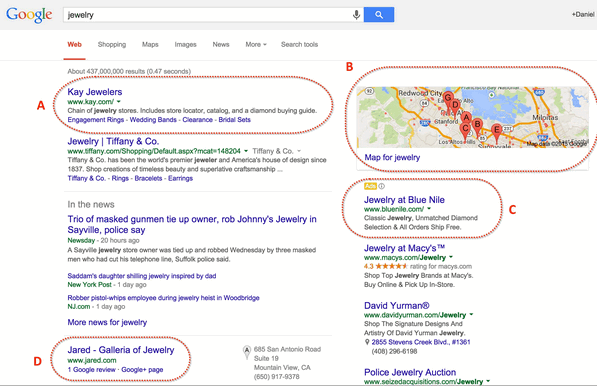Image resolution: width=597 pixels, height=386 pixels.
Task: Open Clearance sitelink under Kay
Action: 198,120
